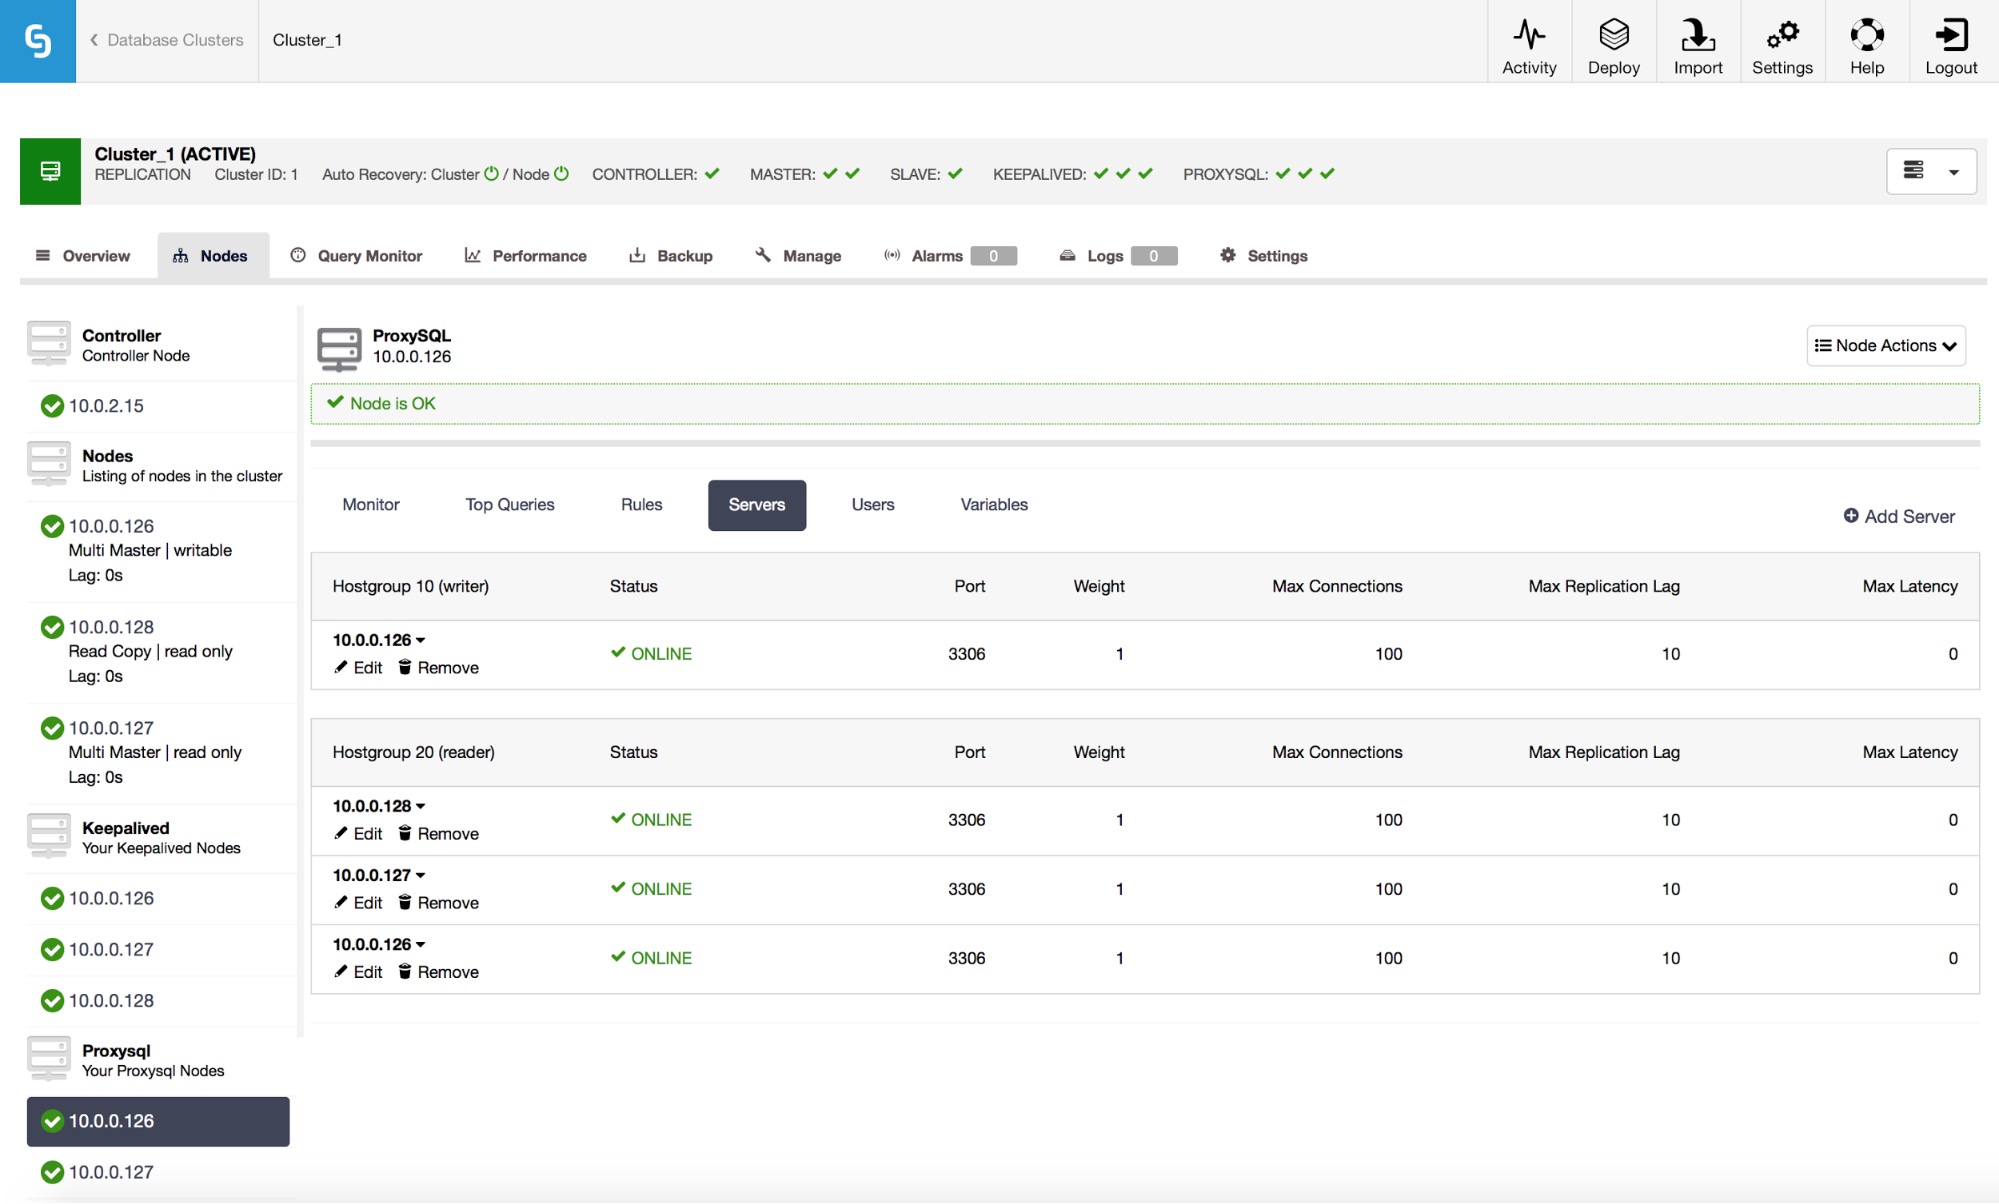Remove server 10.0.0.127 from reader hostgroup
1999x1204 pixels.
point(438,903)
